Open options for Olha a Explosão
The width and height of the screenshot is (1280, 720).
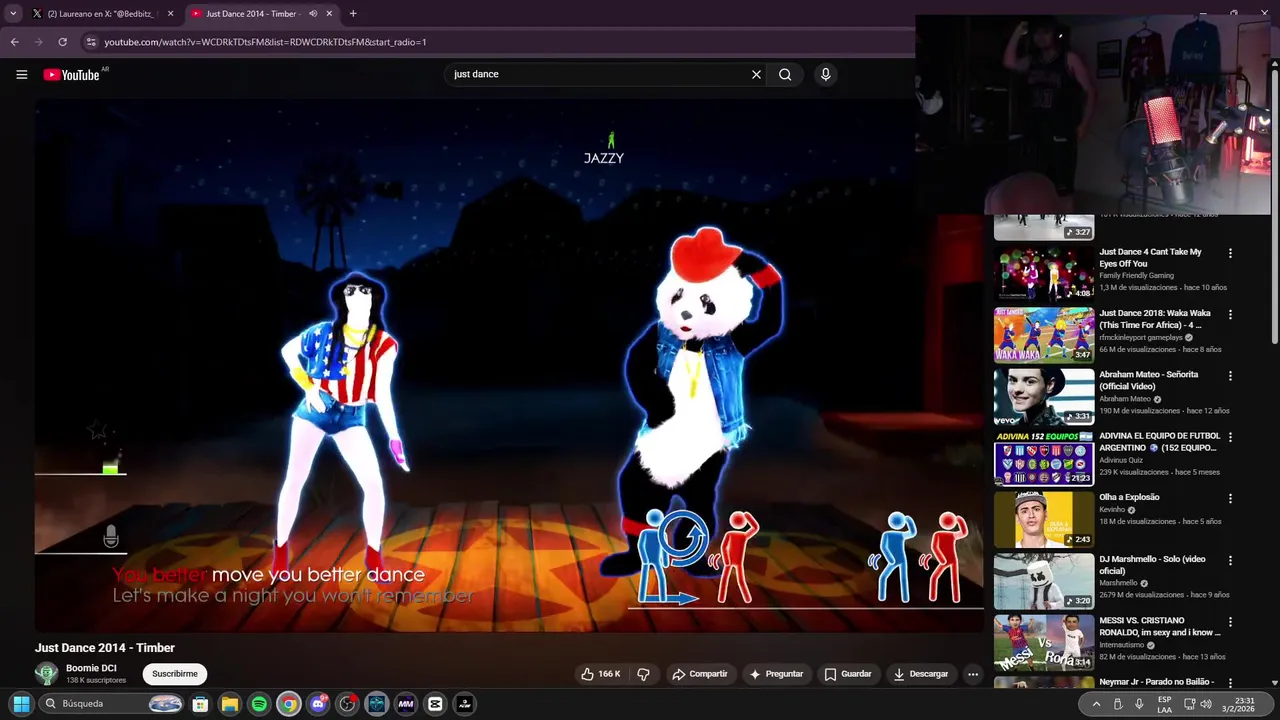(x=1230, y=498)
